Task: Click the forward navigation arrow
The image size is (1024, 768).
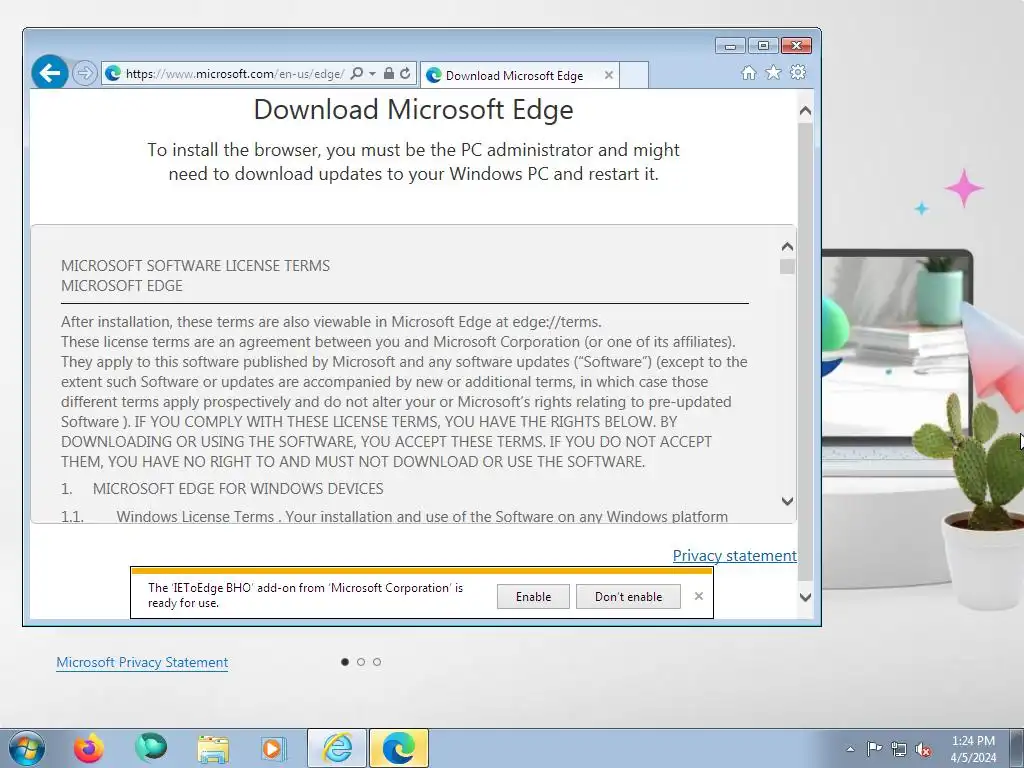Action: [x=85, y=73]
